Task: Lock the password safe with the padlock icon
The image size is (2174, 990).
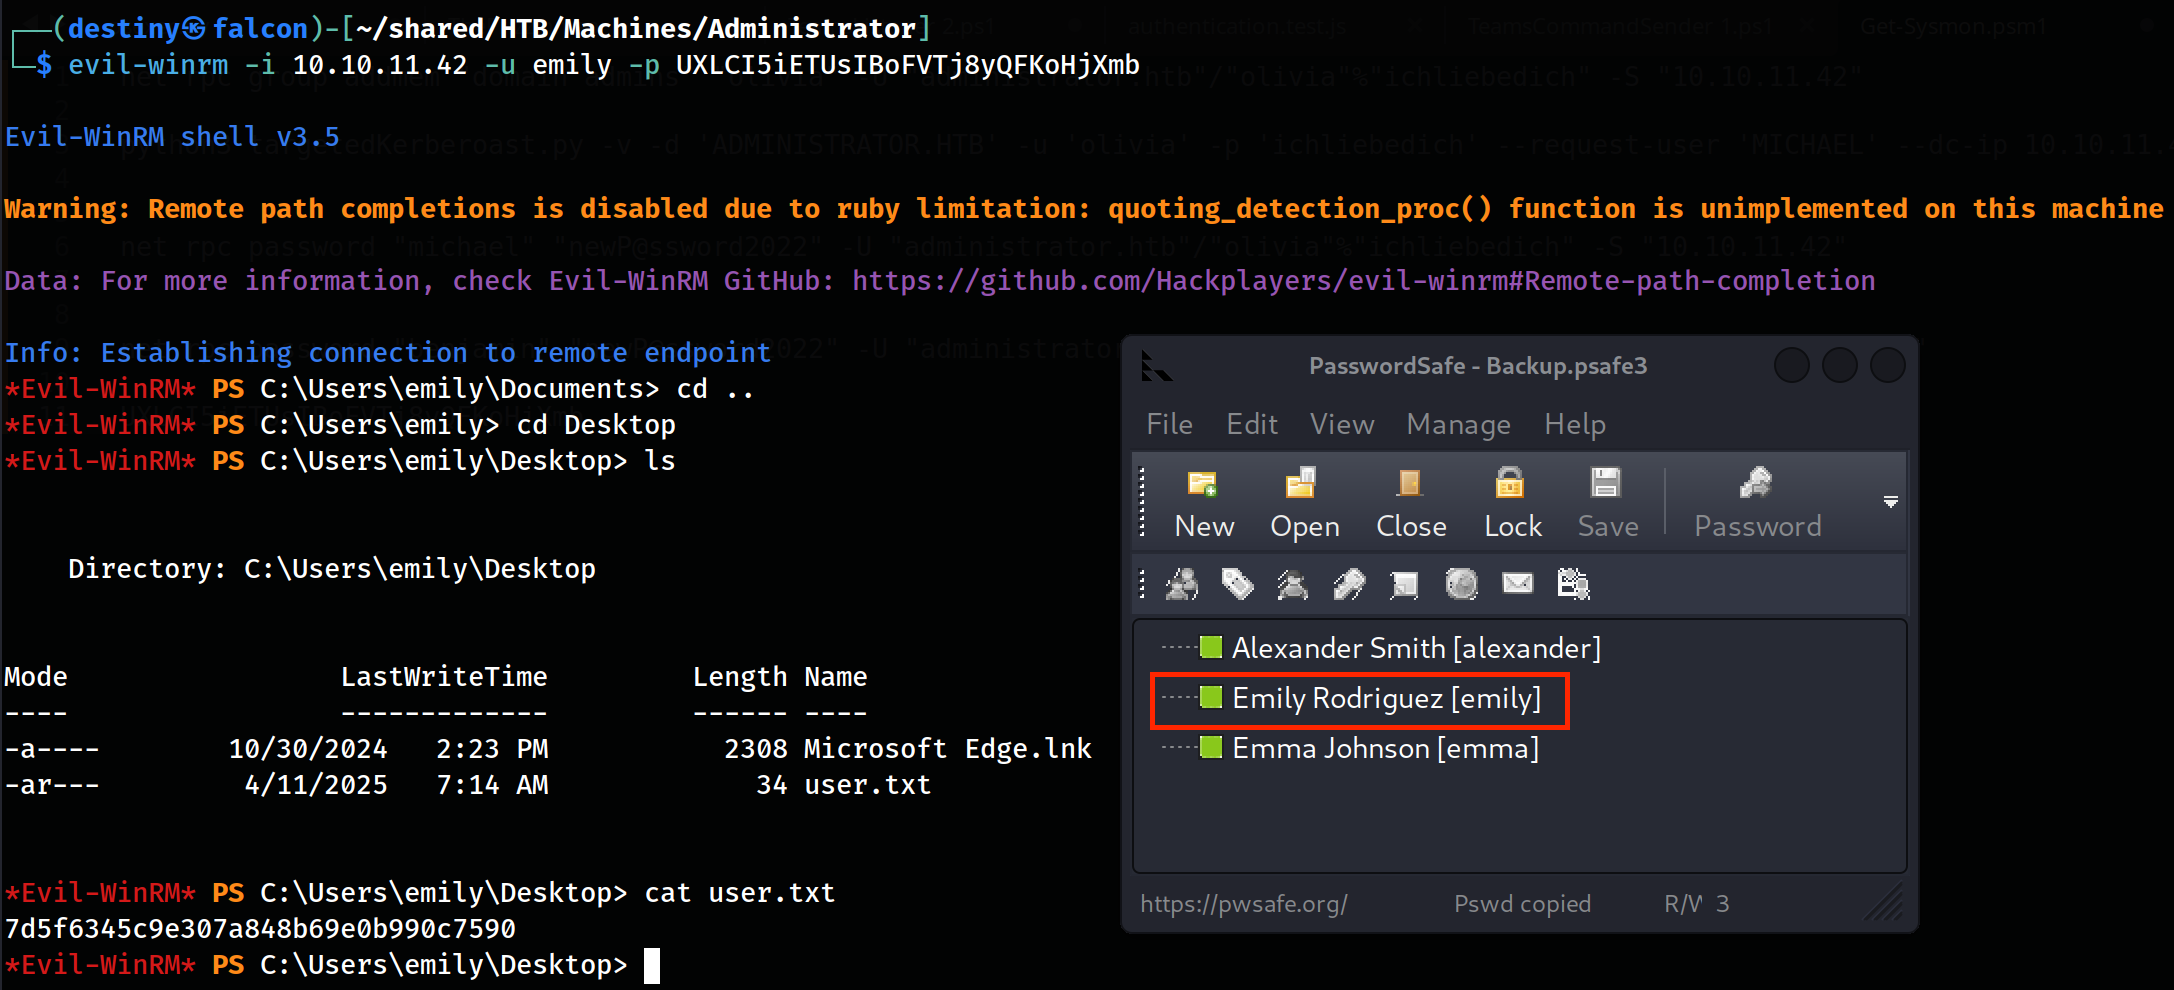Action: [x=1510, y=485]
